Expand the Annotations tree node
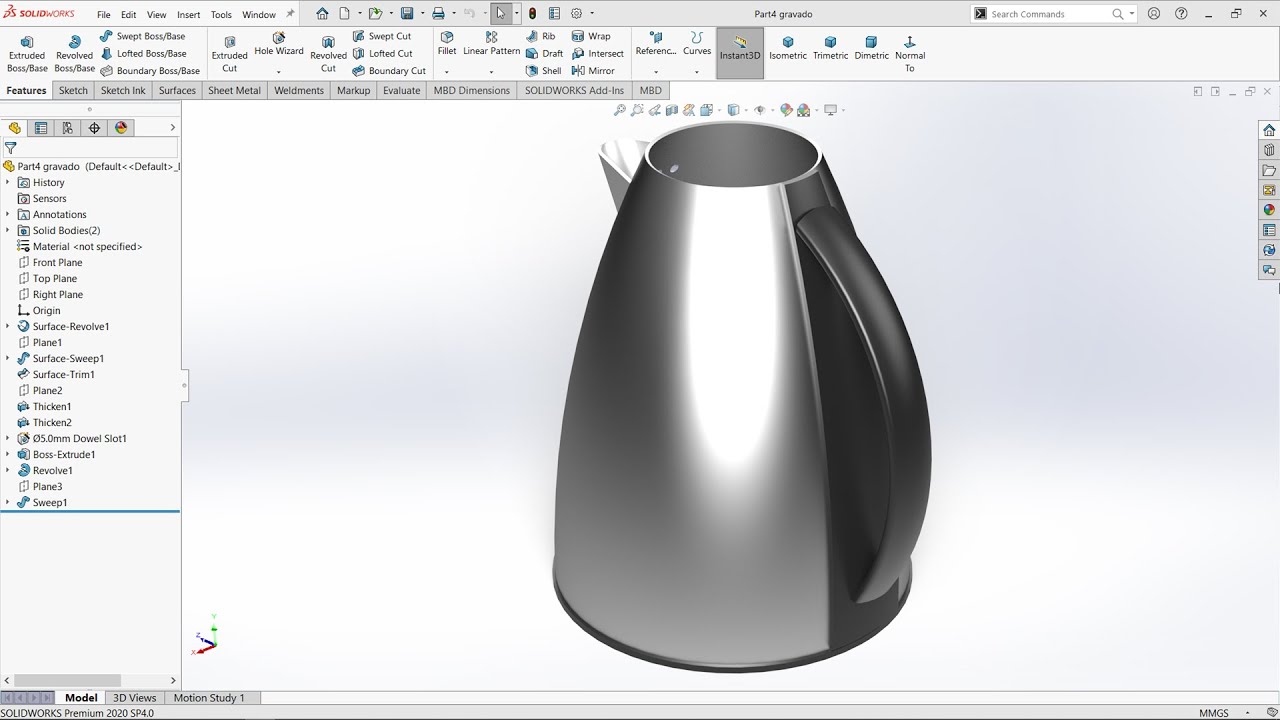 point(8,214)
